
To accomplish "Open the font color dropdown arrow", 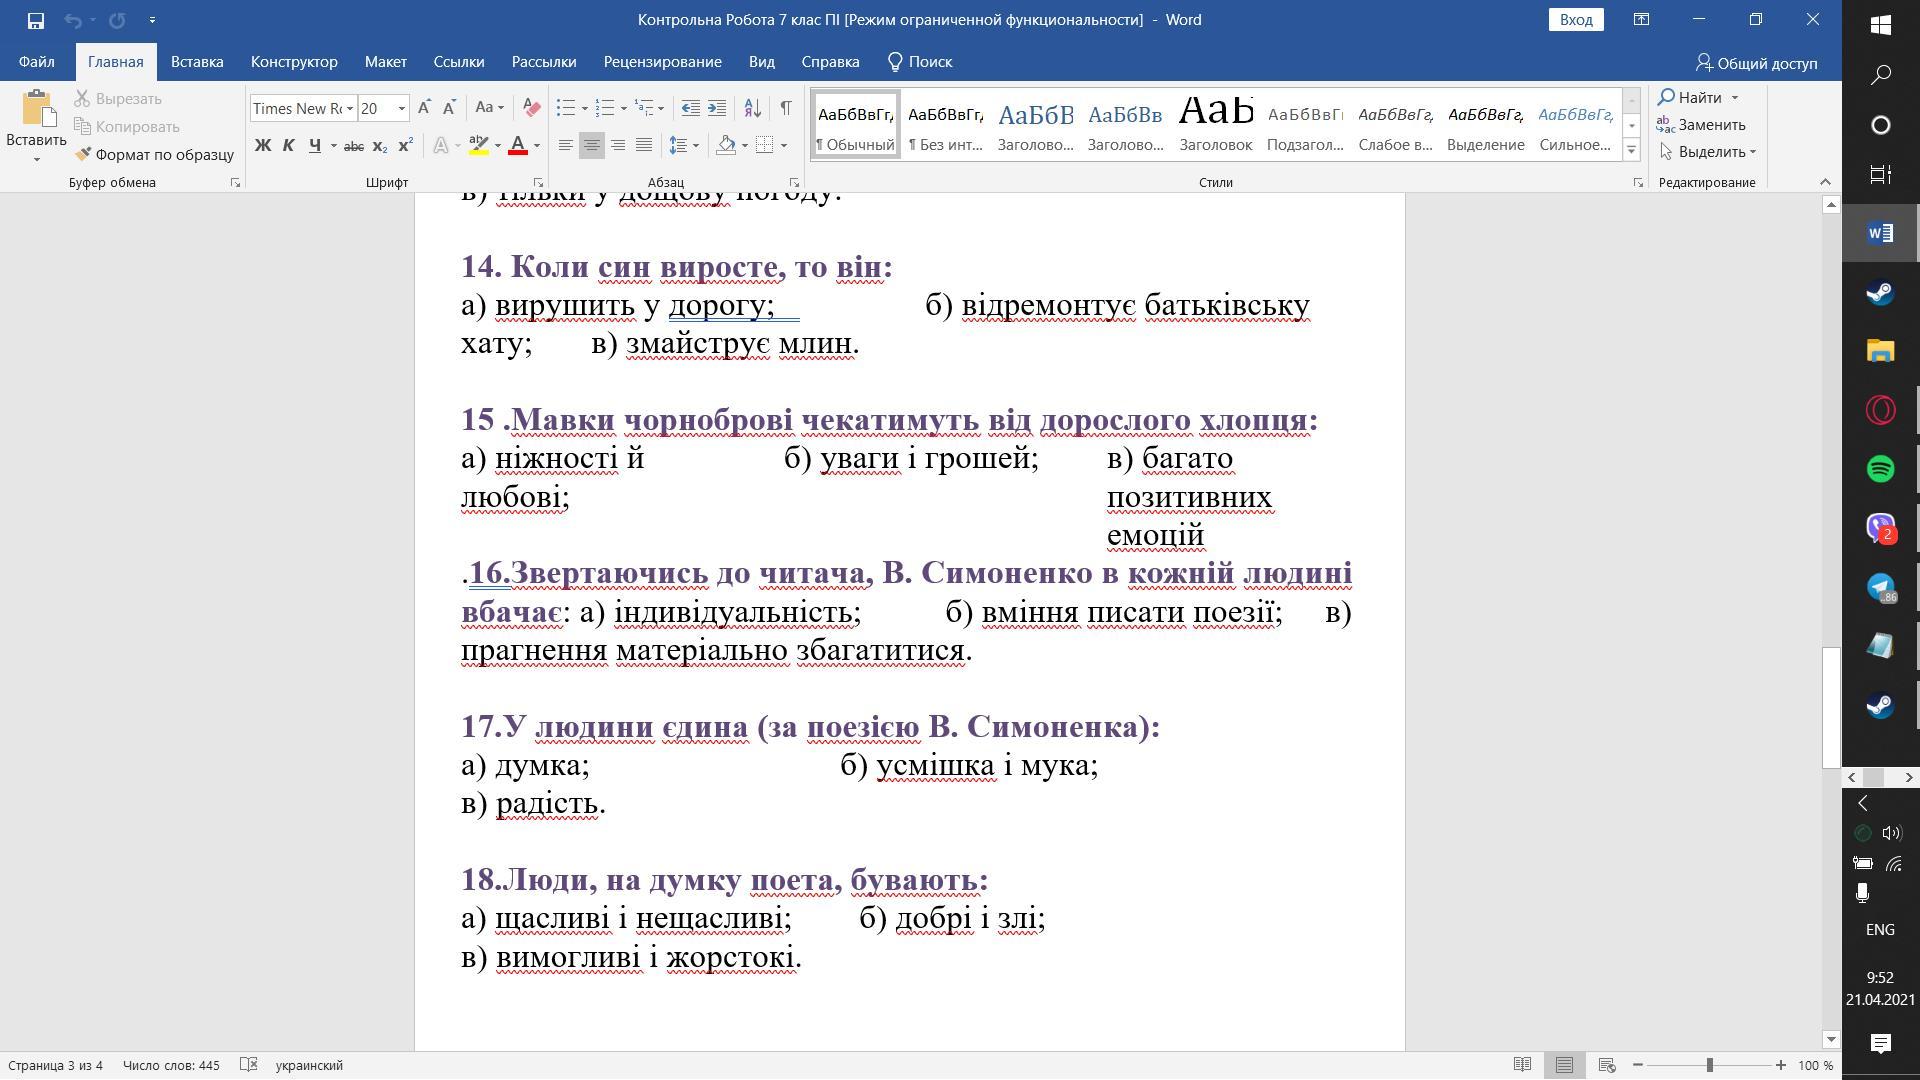I will (537, 146).
